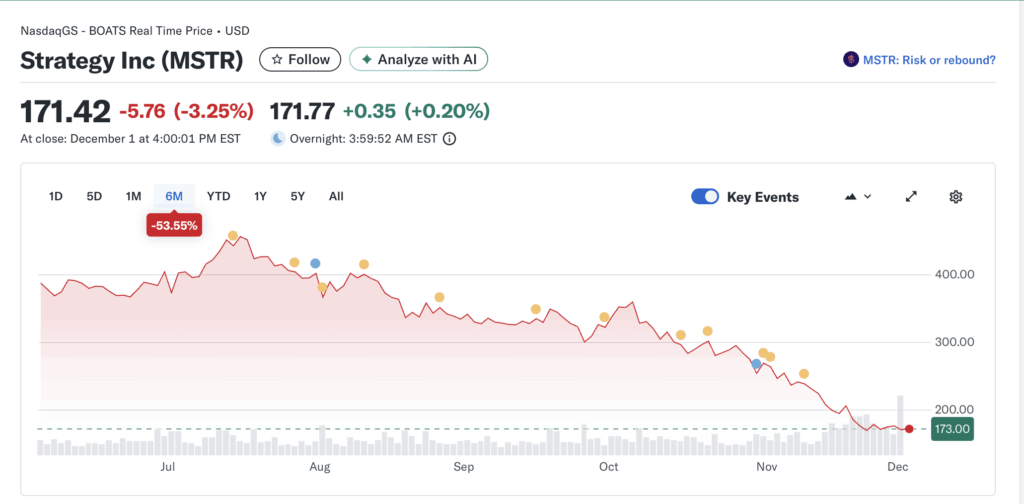Click the Follow star button
Screen dimensions: 1024x504
coord(300,59)
